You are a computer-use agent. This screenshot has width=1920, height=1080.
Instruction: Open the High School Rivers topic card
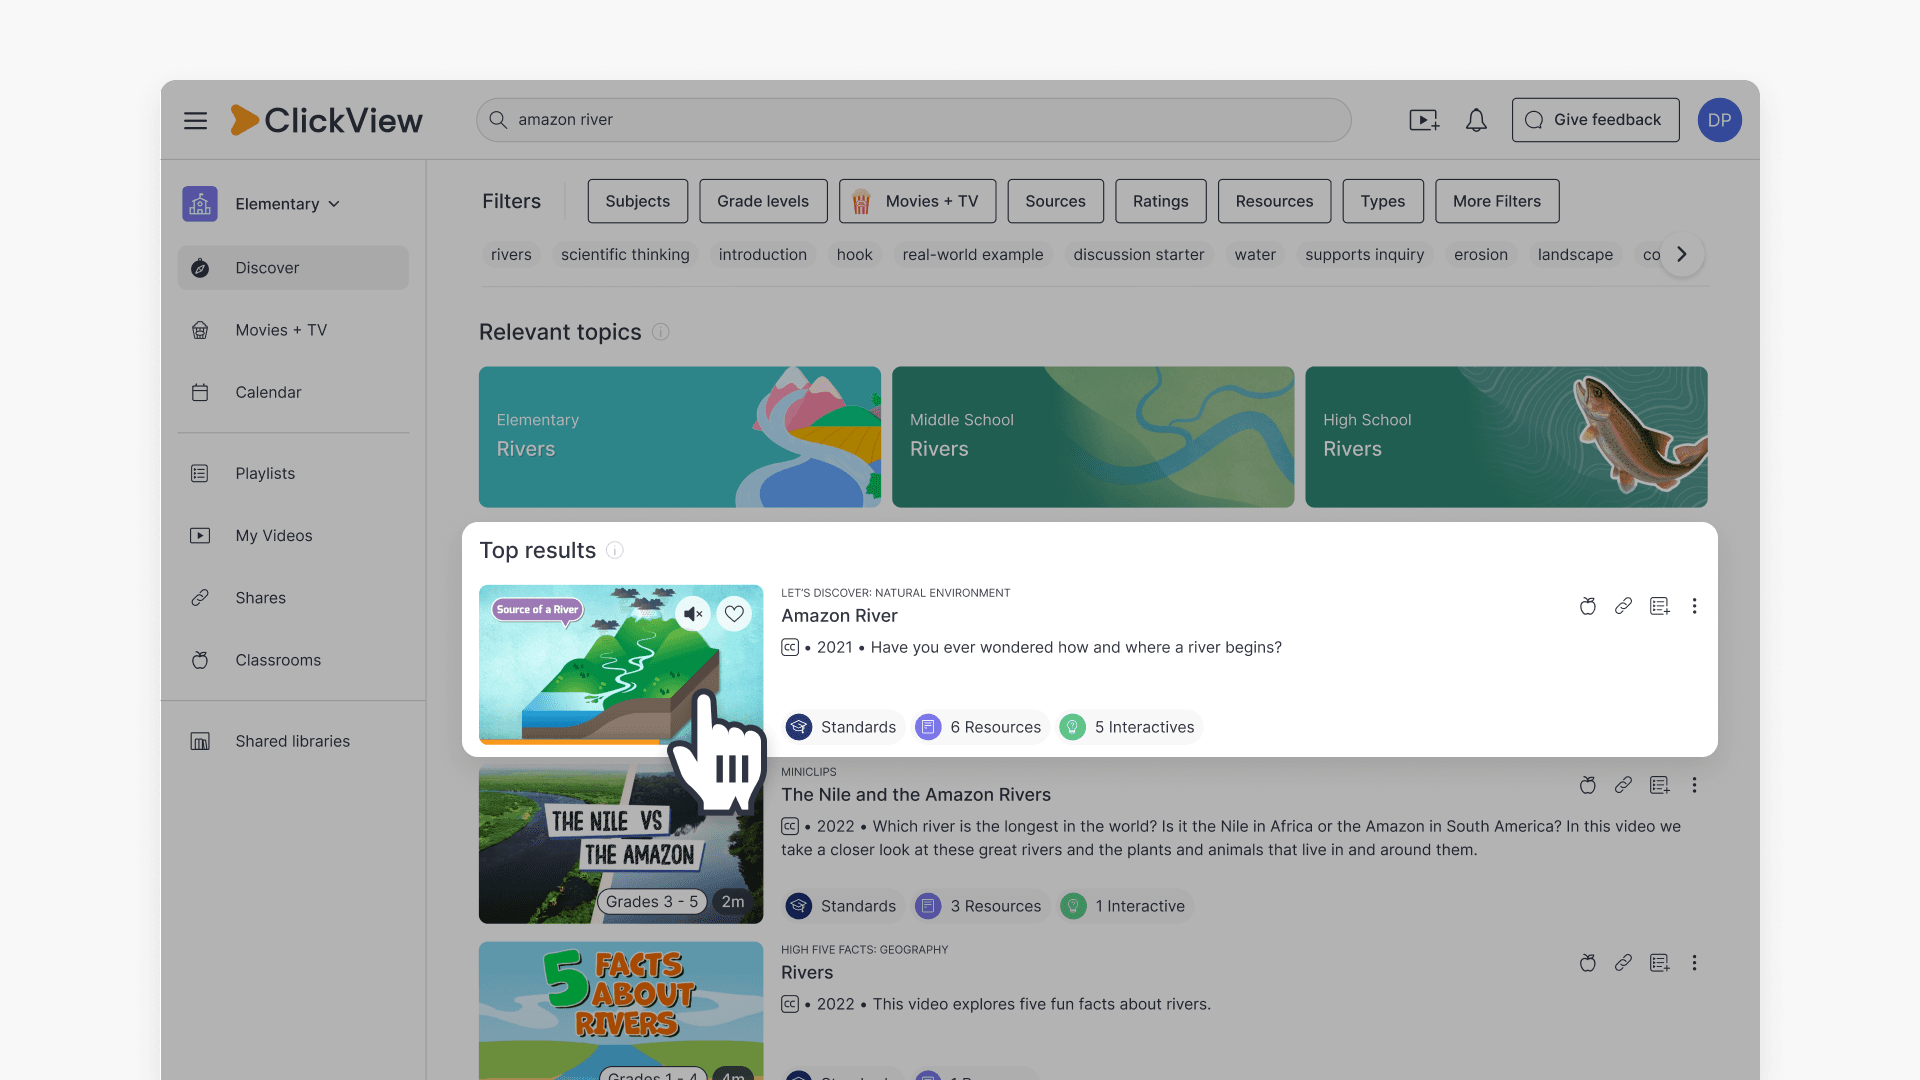point(1506,437)
